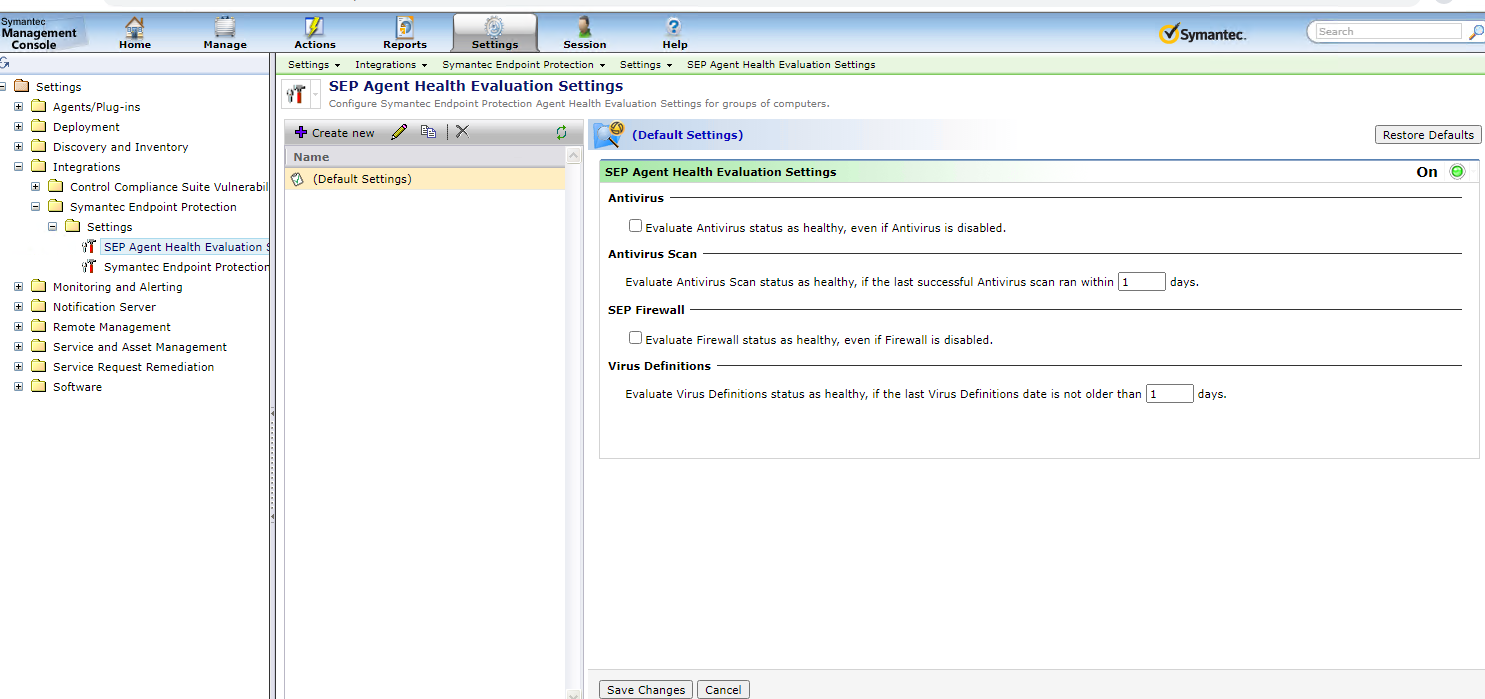Open the Help question mark icon
1485x699 pixels.
(674, 27)
